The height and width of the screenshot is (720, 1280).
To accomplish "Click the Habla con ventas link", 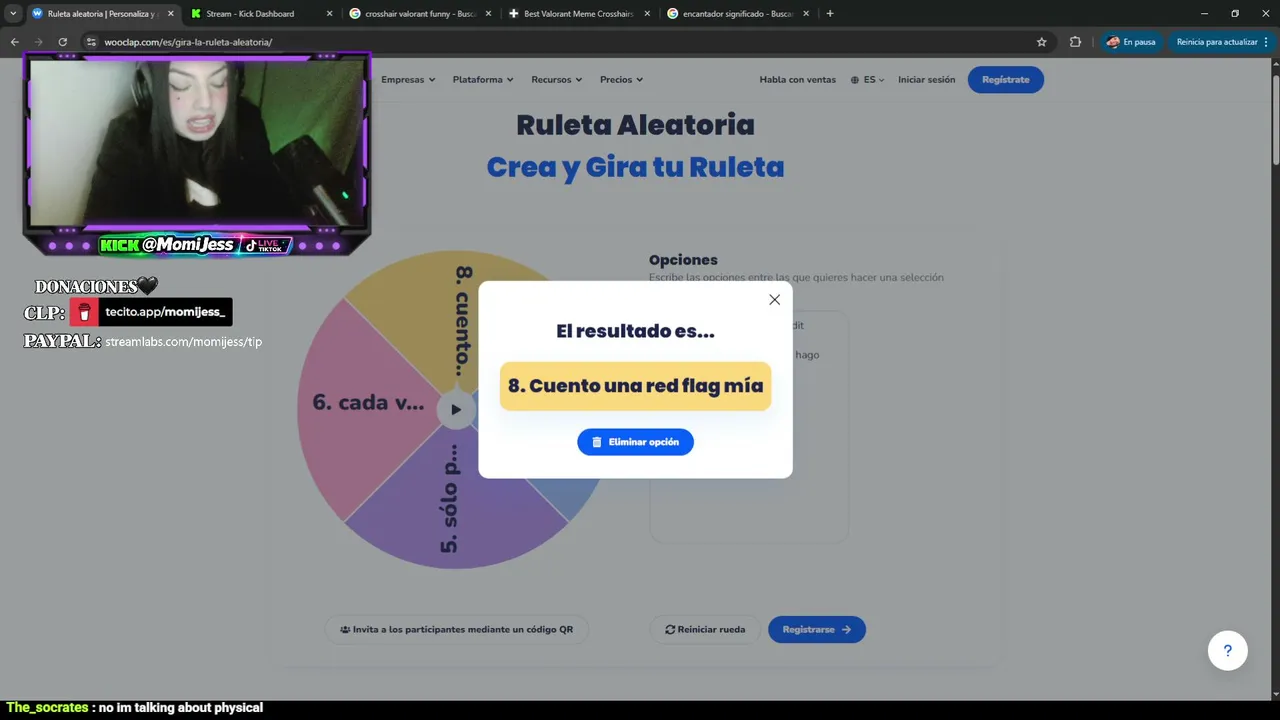I will (x=798, y=80).
